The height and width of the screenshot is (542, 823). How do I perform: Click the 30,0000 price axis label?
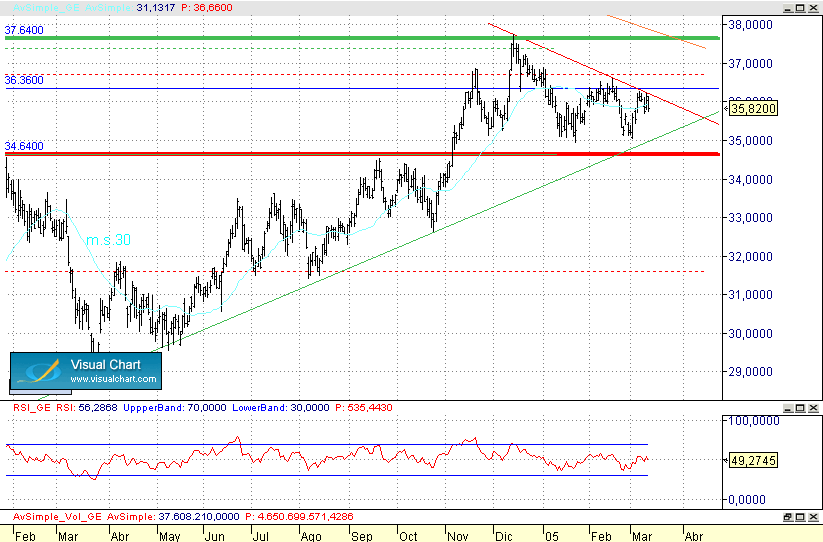point(751,334)
